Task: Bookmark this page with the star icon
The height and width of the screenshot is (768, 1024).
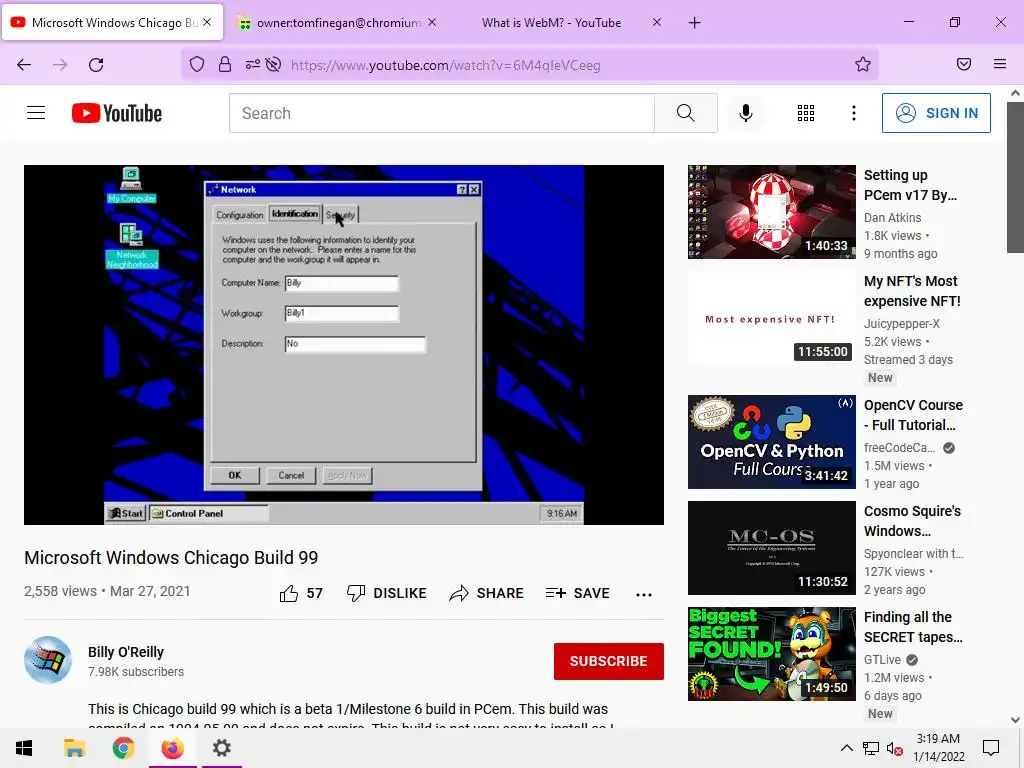Action: [863, 65]
